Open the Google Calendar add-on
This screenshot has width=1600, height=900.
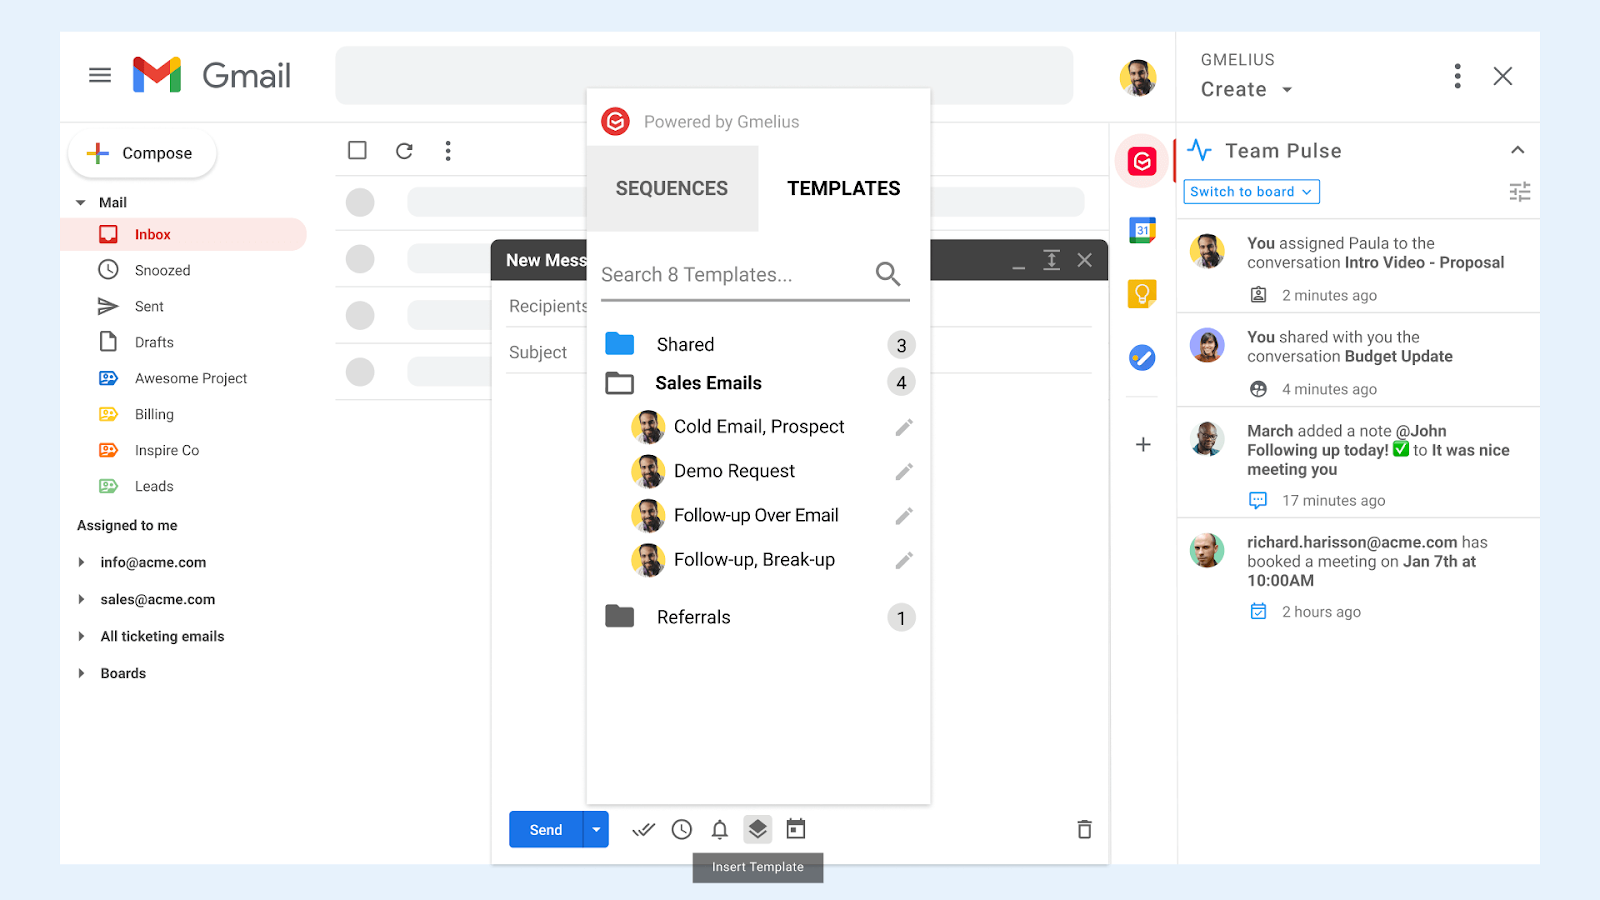(x=1142, y=230)
